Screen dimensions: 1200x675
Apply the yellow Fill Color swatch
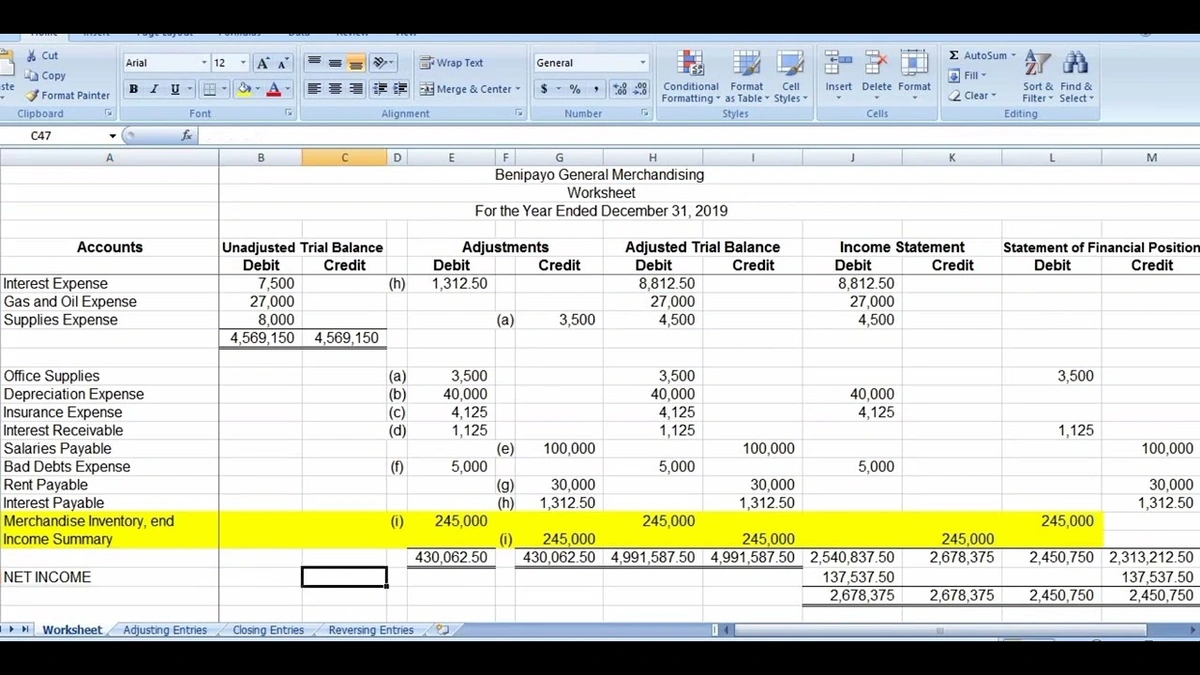[x=244, y=90]
